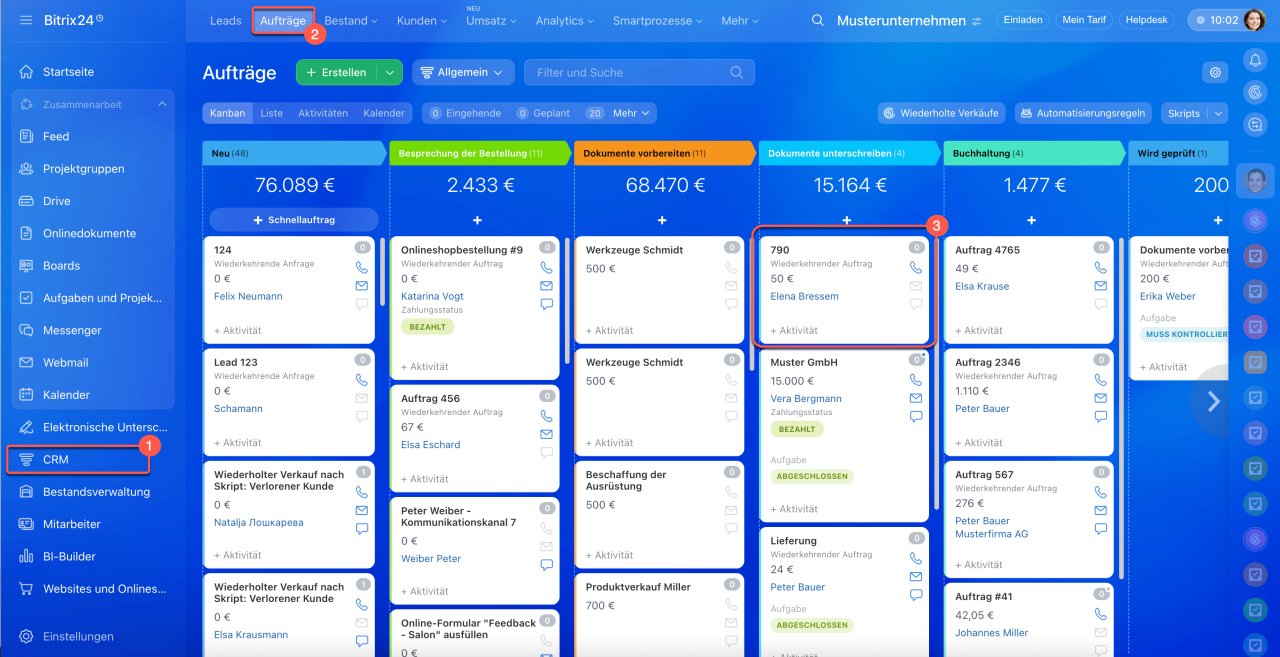Viewport: 1280px width, 657px height.
Task: Click phone icon on Auftrag 4765 card
Action: click(x=1101, y=268)
